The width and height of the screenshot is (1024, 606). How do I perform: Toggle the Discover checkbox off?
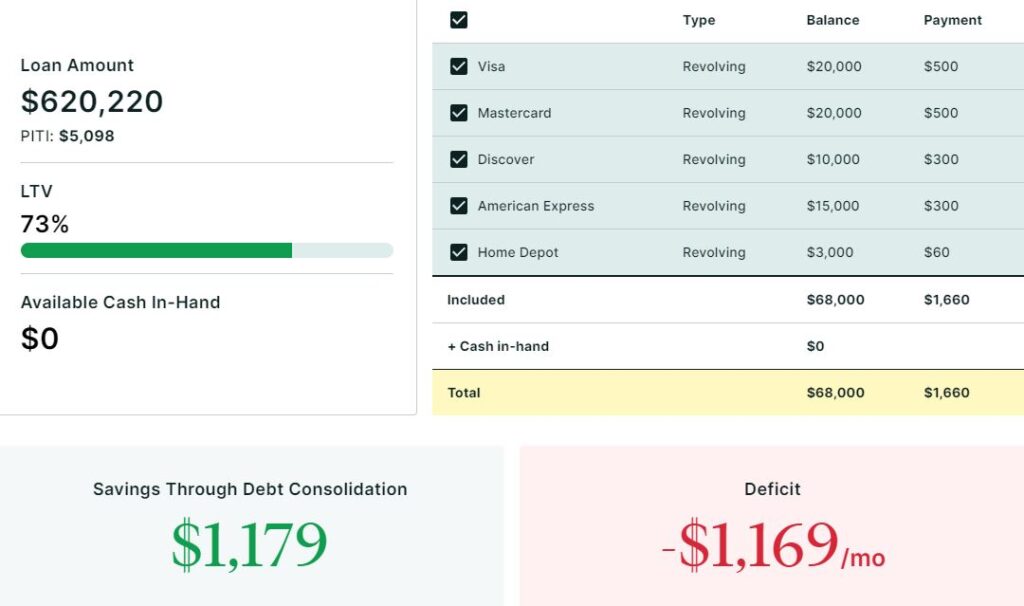(459, 160)
